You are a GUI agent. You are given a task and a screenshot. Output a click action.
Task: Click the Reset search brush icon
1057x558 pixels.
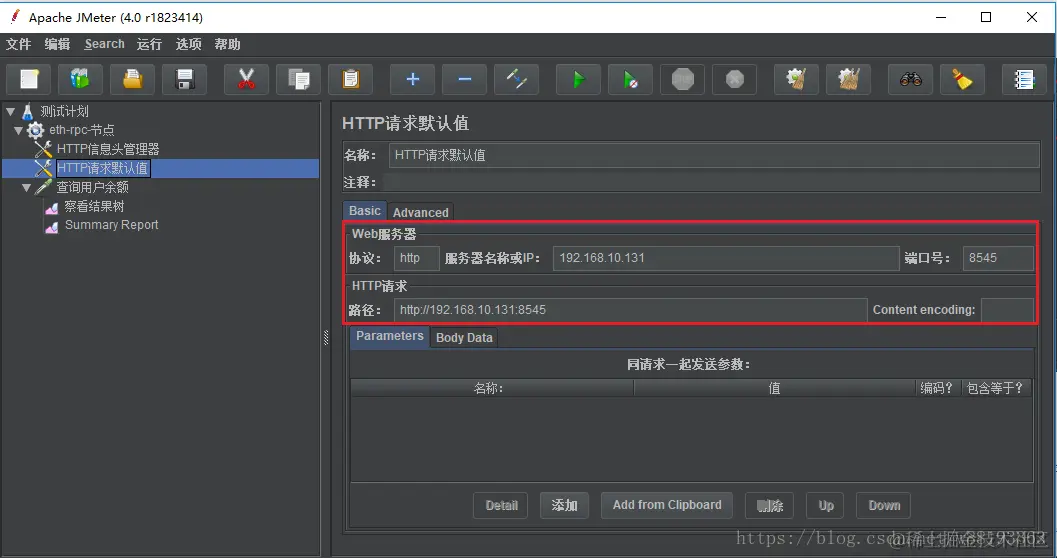pyautogui.click(x=962, y=80)
